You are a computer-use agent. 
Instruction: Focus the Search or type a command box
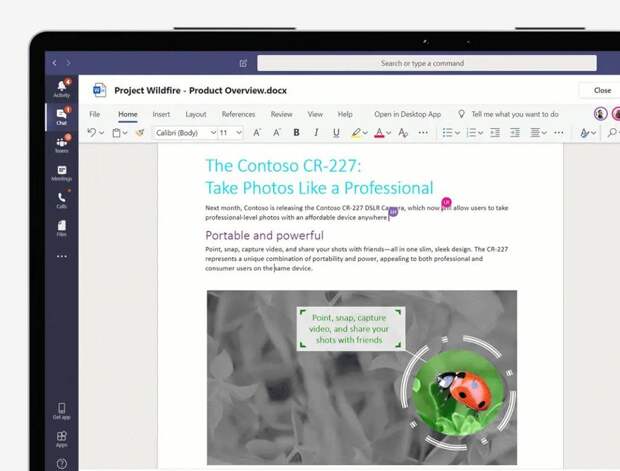click(427, 63)
